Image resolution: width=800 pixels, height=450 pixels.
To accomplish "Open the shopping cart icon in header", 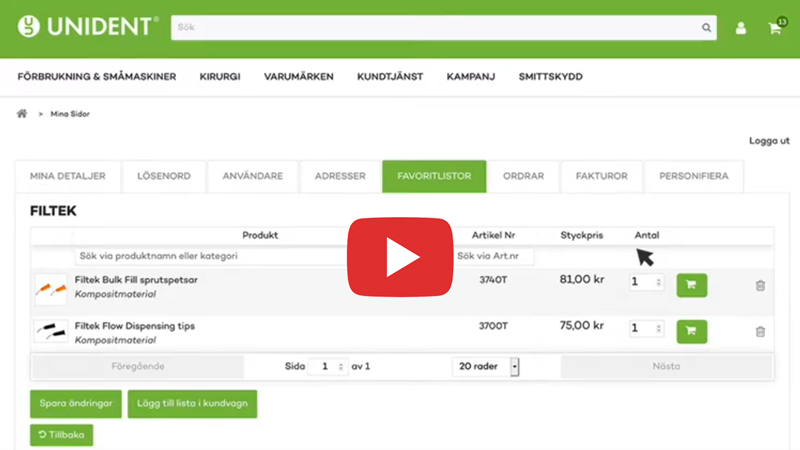I will pyautogui.click(x=774, y=28).
